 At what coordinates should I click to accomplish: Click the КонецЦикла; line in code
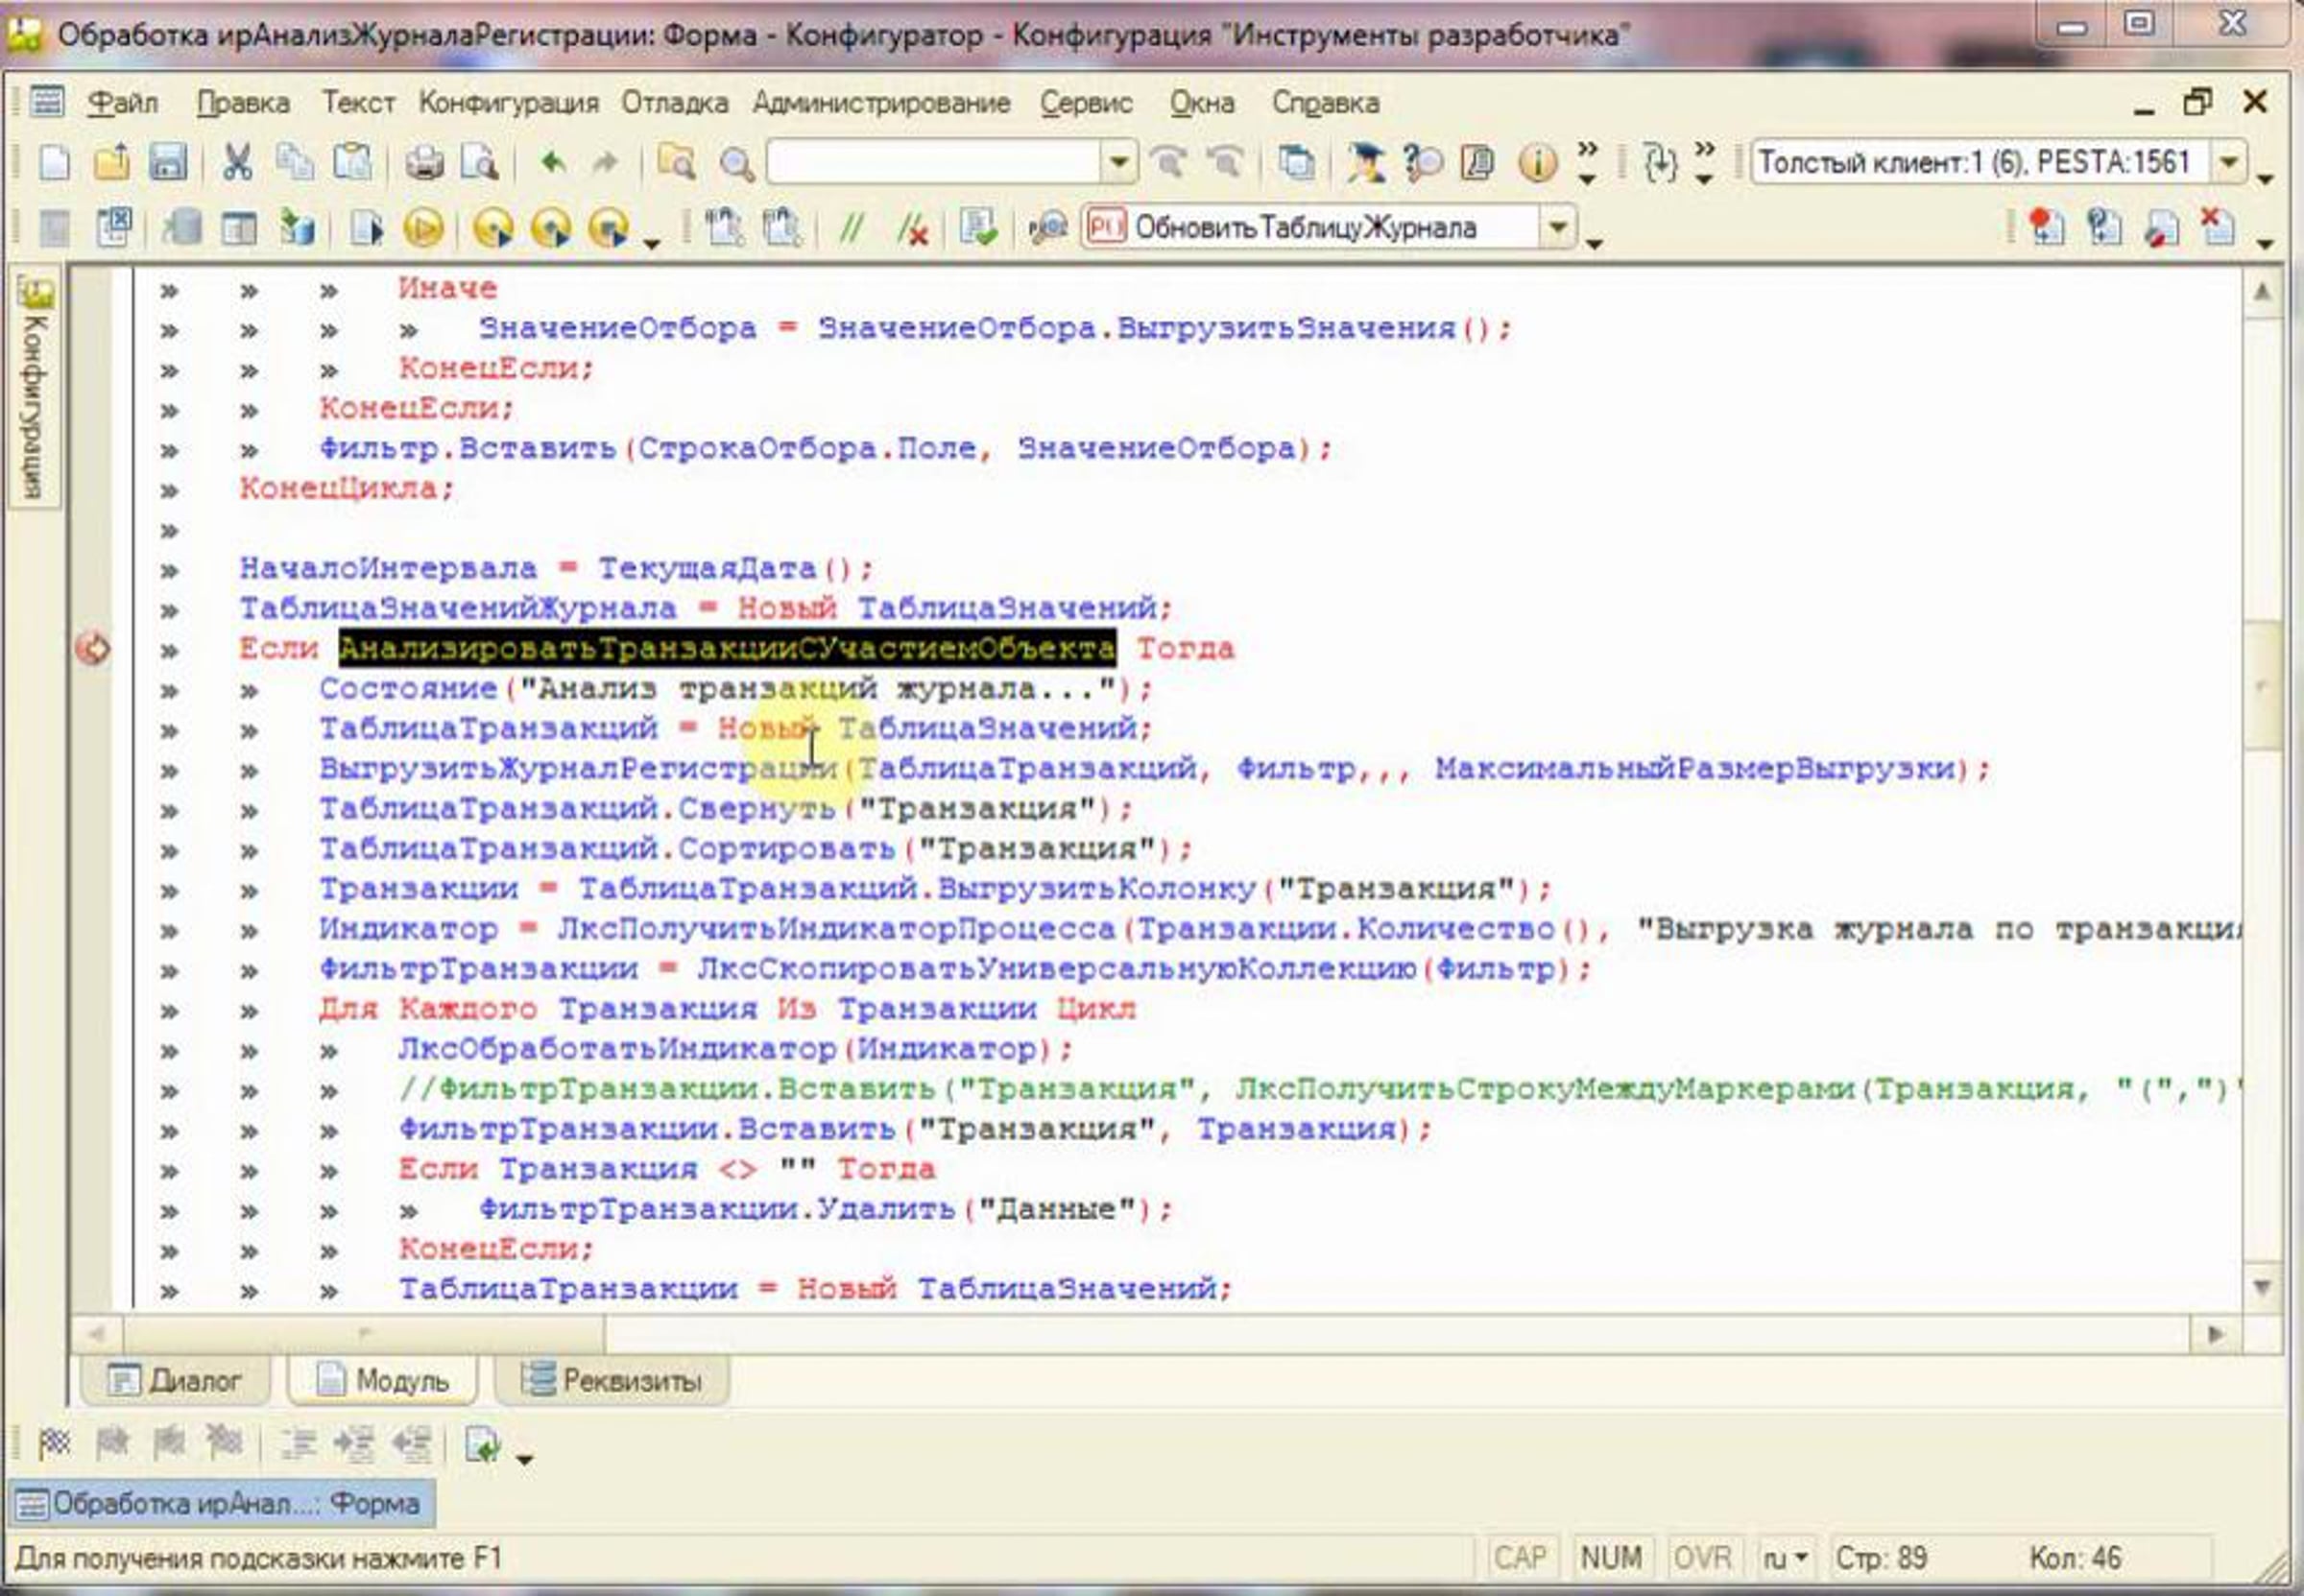(347, 489)
